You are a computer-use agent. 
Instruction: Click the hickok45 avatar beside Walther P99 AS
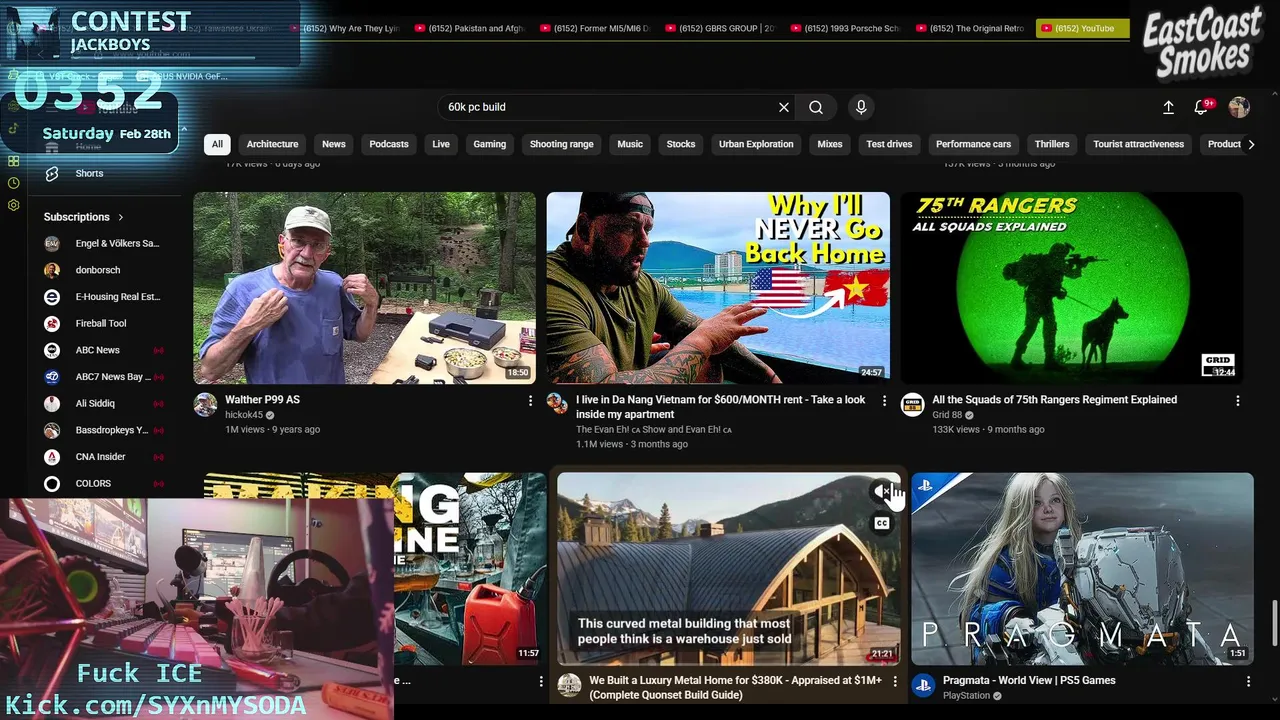click(x=205, y=404)
